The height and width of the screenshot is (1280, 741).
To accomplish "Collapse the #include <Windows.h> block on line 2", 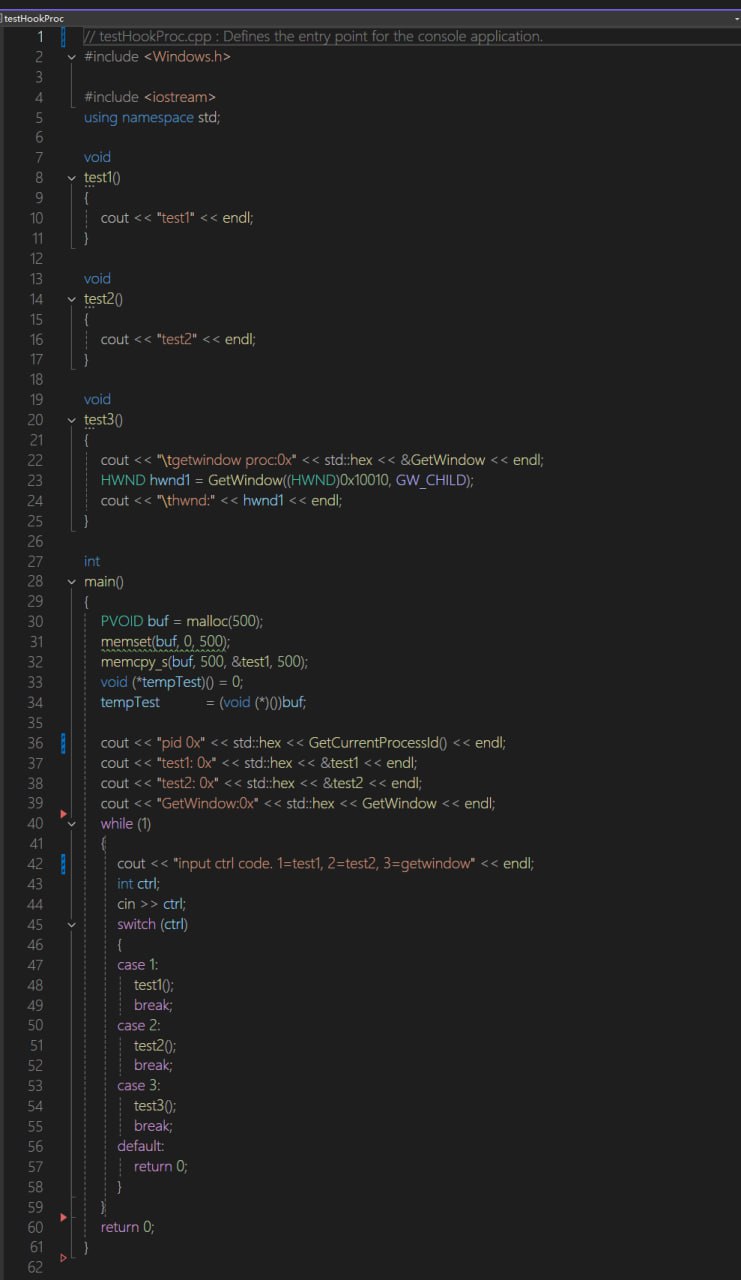I will [71, 57].
